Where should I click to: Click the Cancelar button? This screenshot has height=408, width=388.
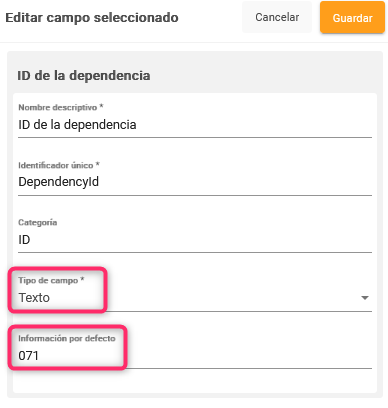pyautogui.click(x=277, y=17)
